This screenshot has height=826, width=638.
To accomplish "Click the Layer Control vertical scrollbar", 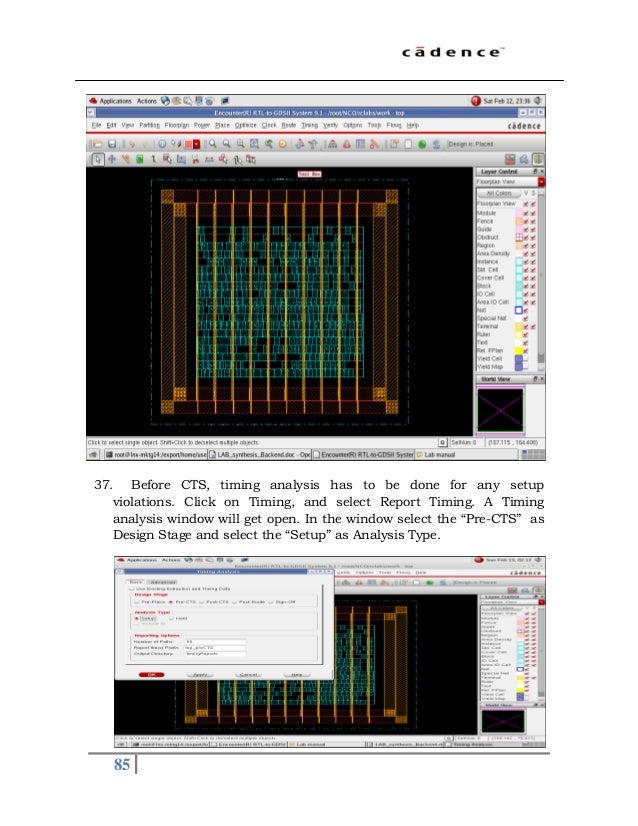I will click(x=541, y=281).
